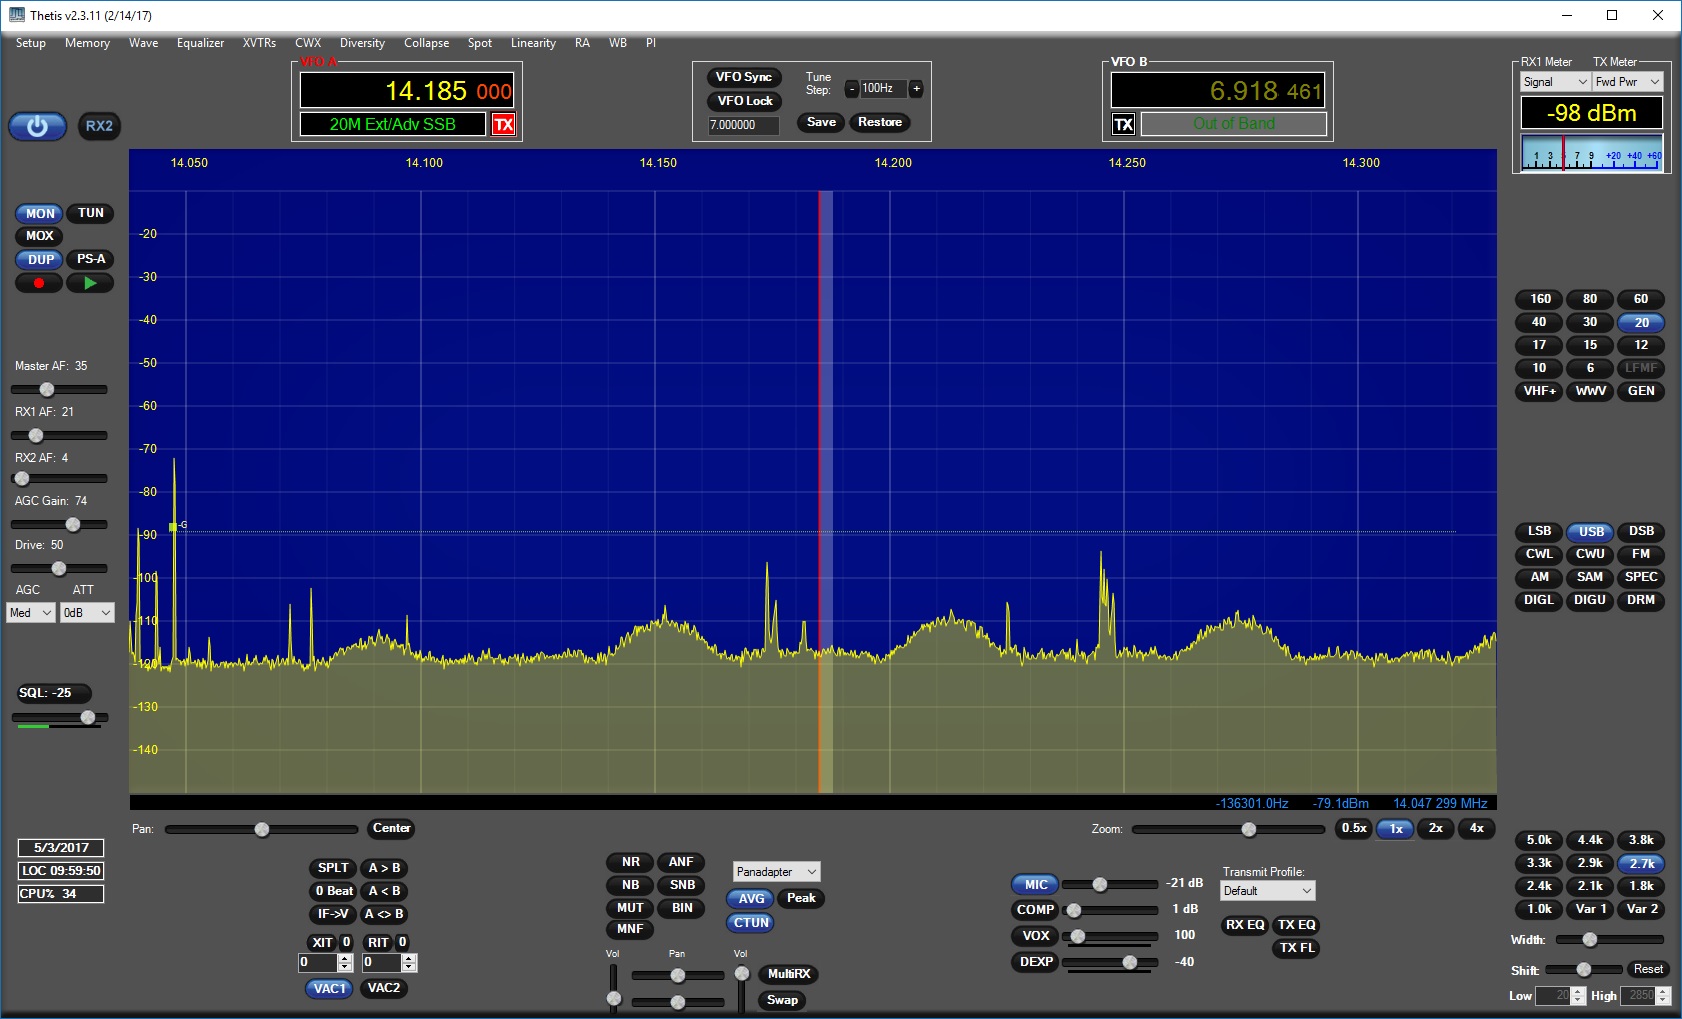Screen dimensions: 1682x1019
Task: Open the Transmit Profile dropdown
Action: tap(1268, 891)
